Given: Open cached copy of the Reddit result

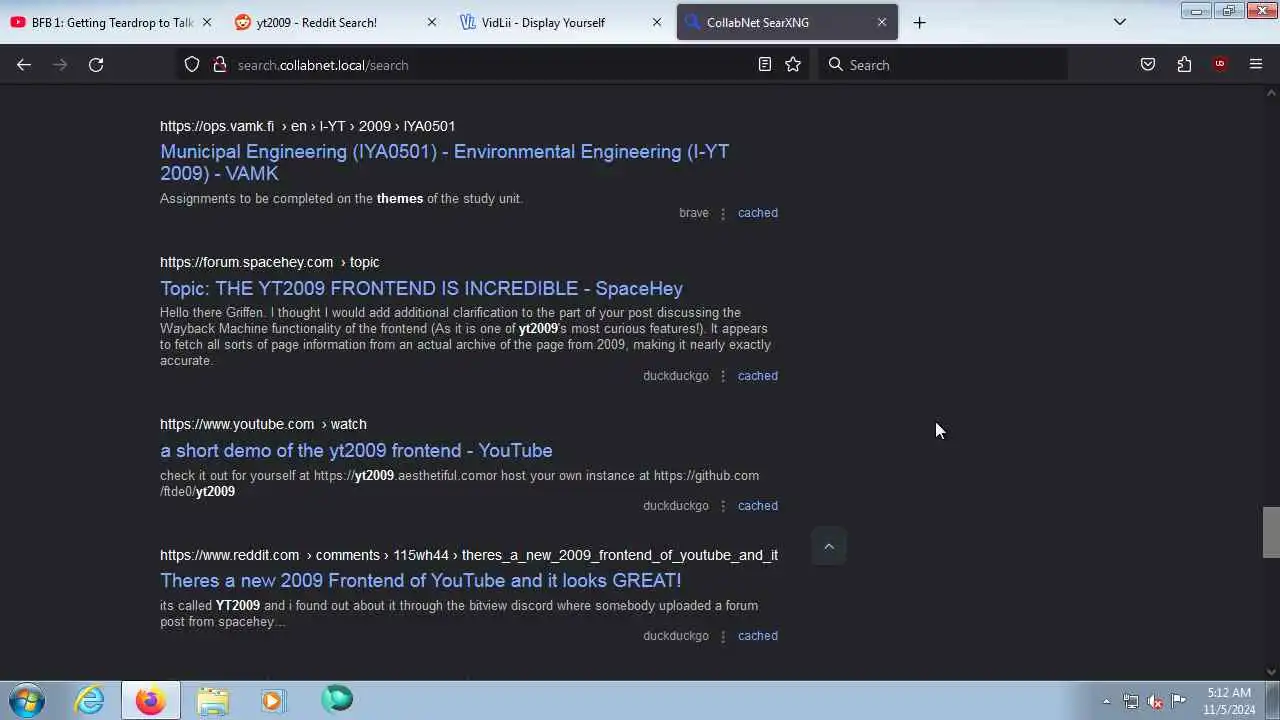Looking at the screenshot, I should point(757,636).
